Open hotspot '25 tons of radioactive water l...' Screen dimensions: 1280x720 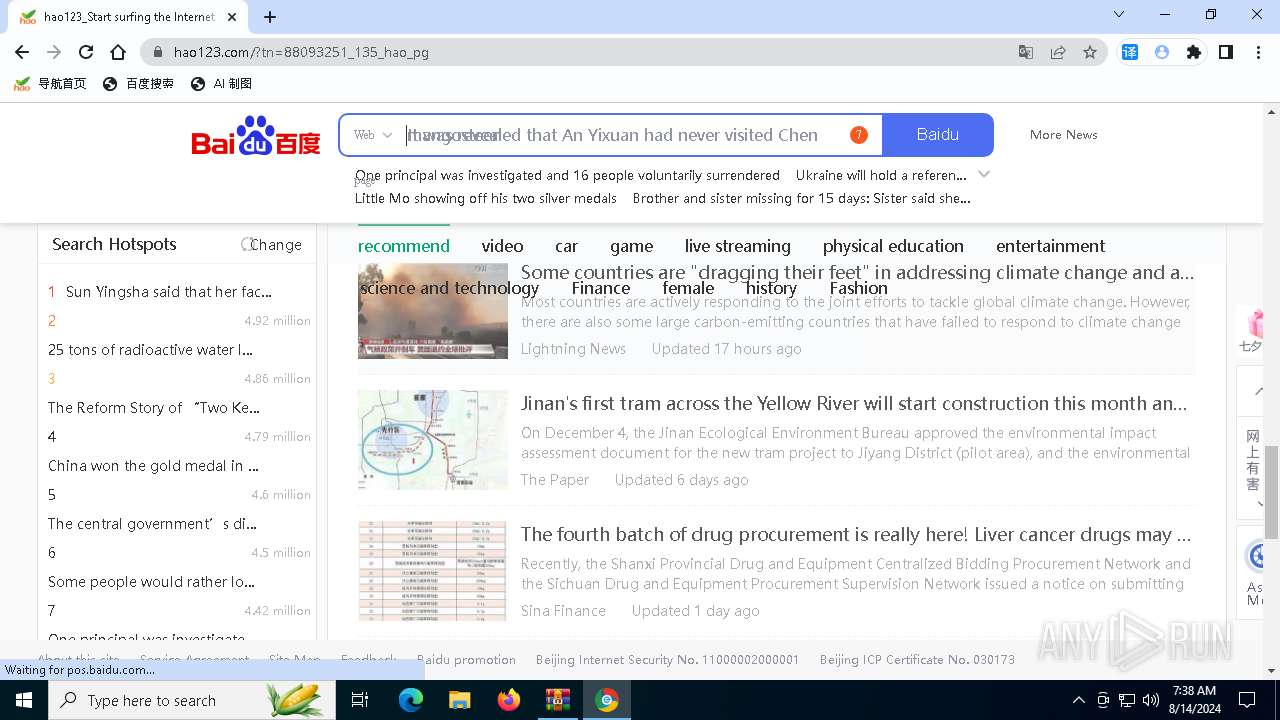150,350
